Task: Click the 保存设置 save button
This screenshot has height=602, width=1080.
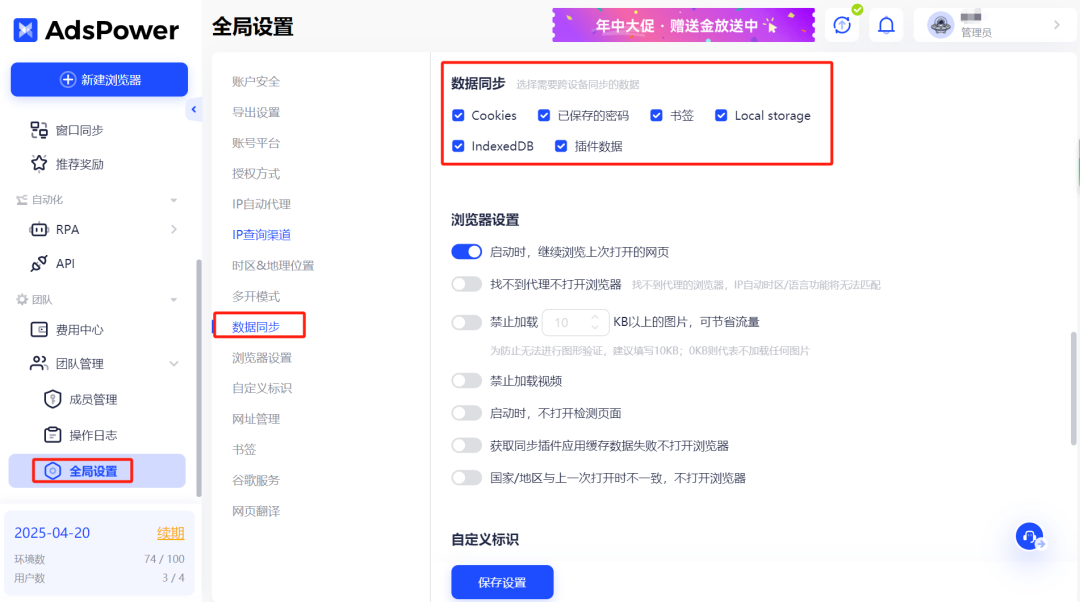Action: (x=502, y=582)
